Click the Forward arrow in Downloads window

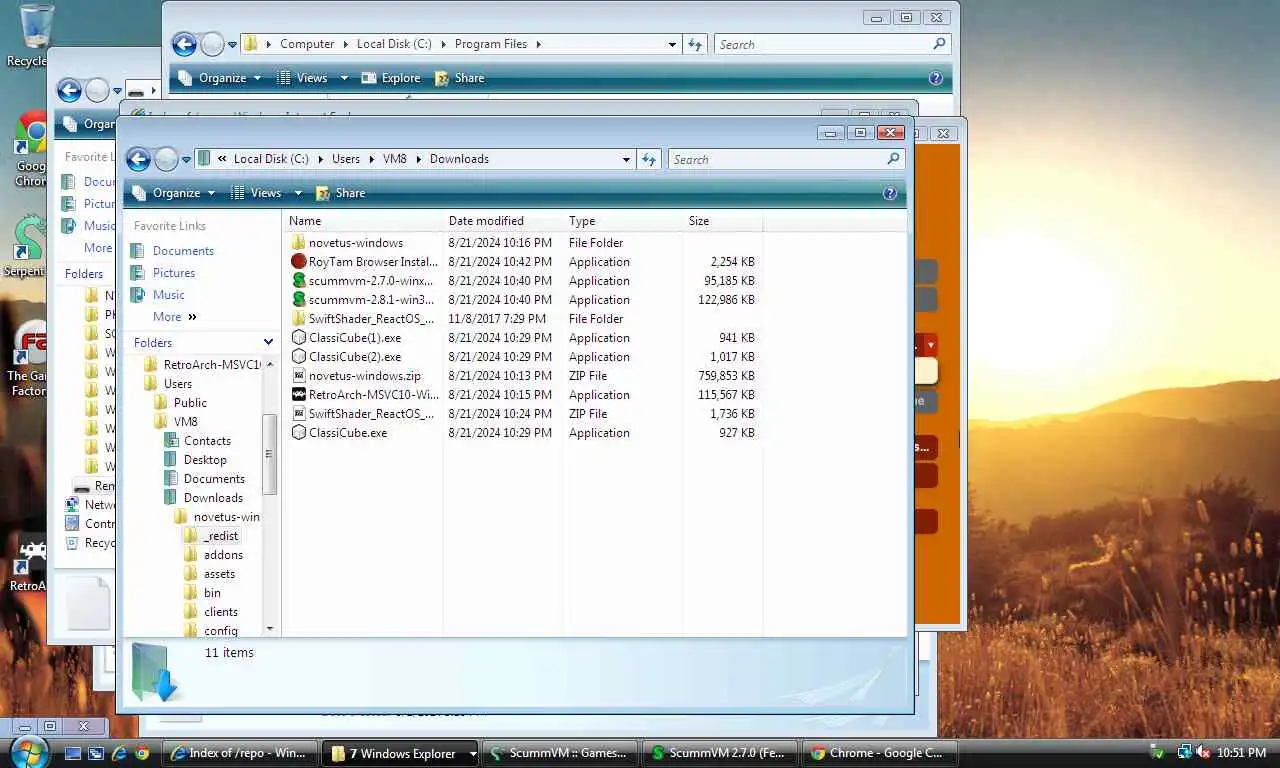click(166, 159)
